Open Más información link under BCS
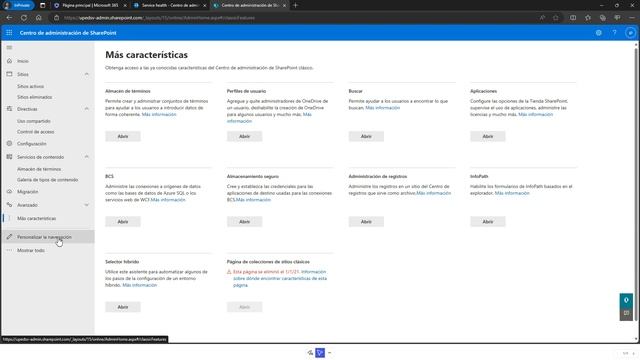 click(x=168, y=200)
